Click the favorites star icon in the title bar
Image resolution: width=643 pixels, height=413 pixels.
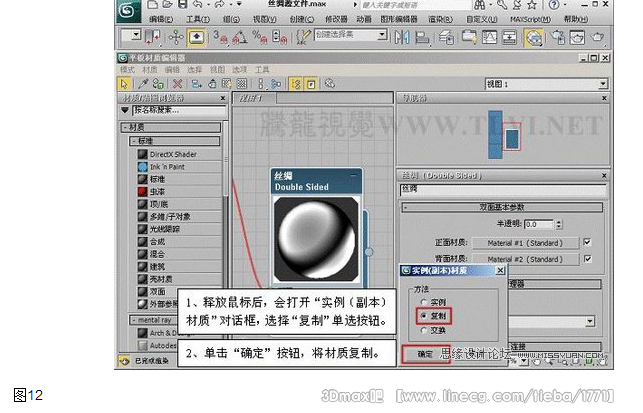(532, 5)
